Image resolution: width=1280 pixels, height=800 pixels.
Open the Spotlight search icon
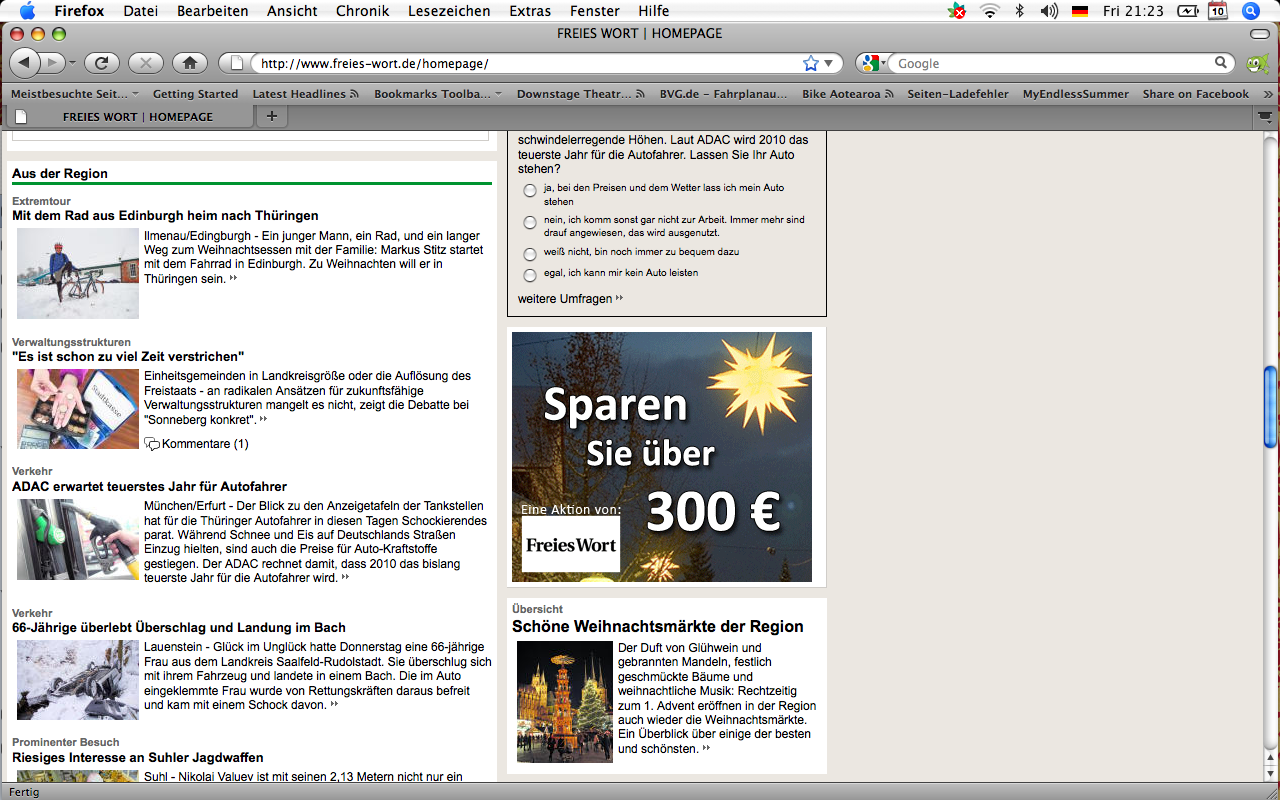[x=1250, y=11]
